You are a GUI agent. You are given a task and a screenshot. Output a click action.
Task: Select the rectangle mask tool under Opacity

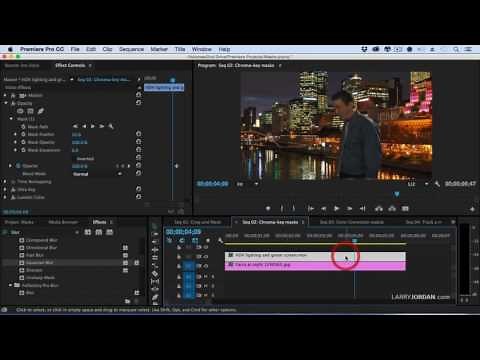[30, 111]
